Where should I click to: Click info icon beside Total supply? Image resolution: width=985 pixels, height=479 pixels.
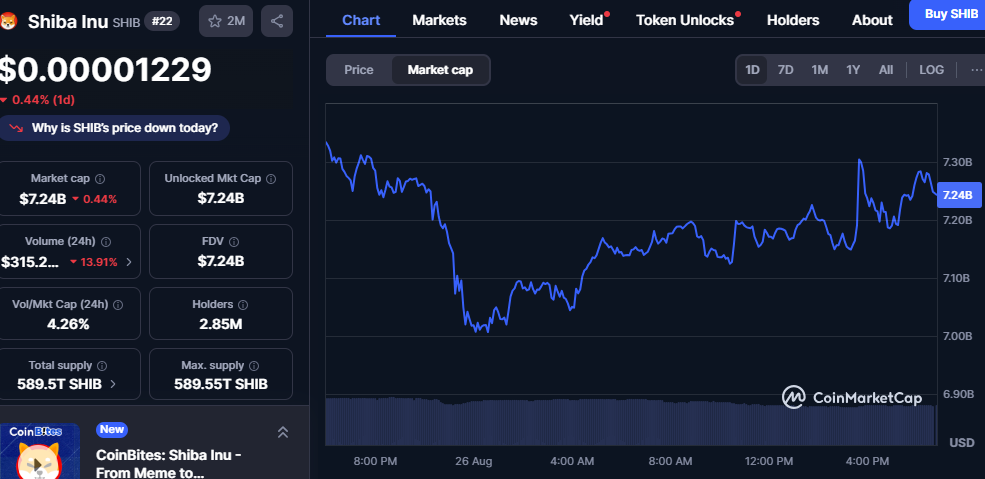pyautogui.click(x=102, y=365)
